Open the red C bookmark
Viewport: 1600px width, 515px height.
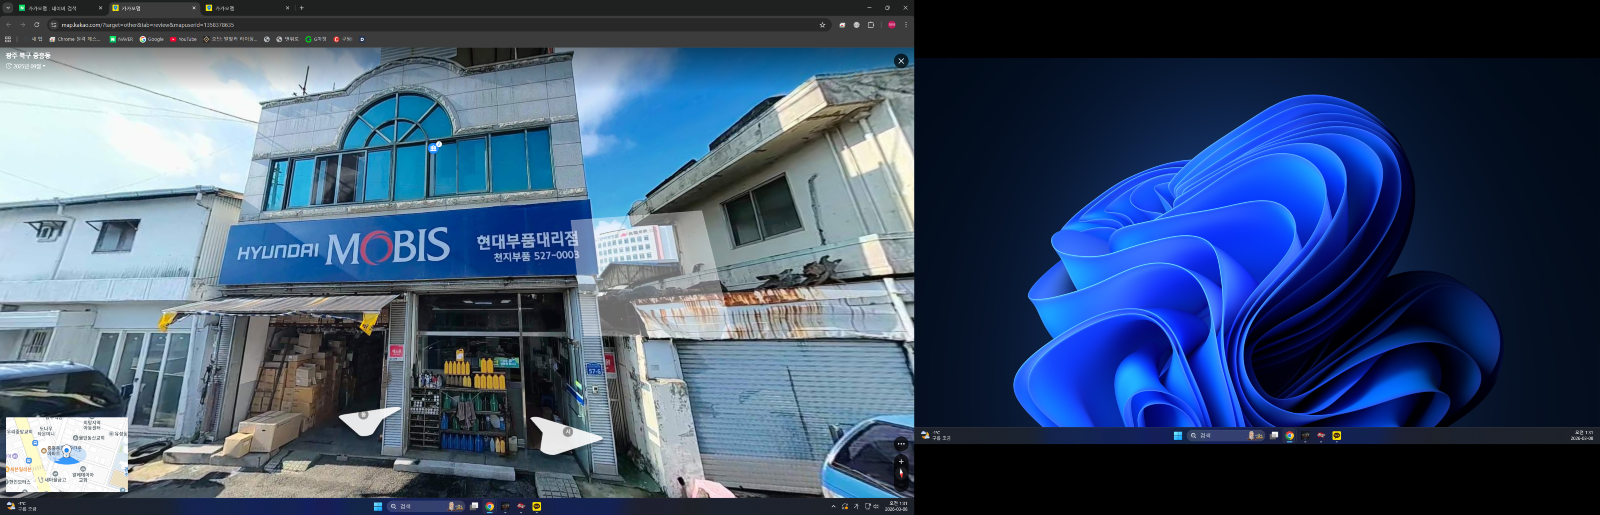click(343, 39)
